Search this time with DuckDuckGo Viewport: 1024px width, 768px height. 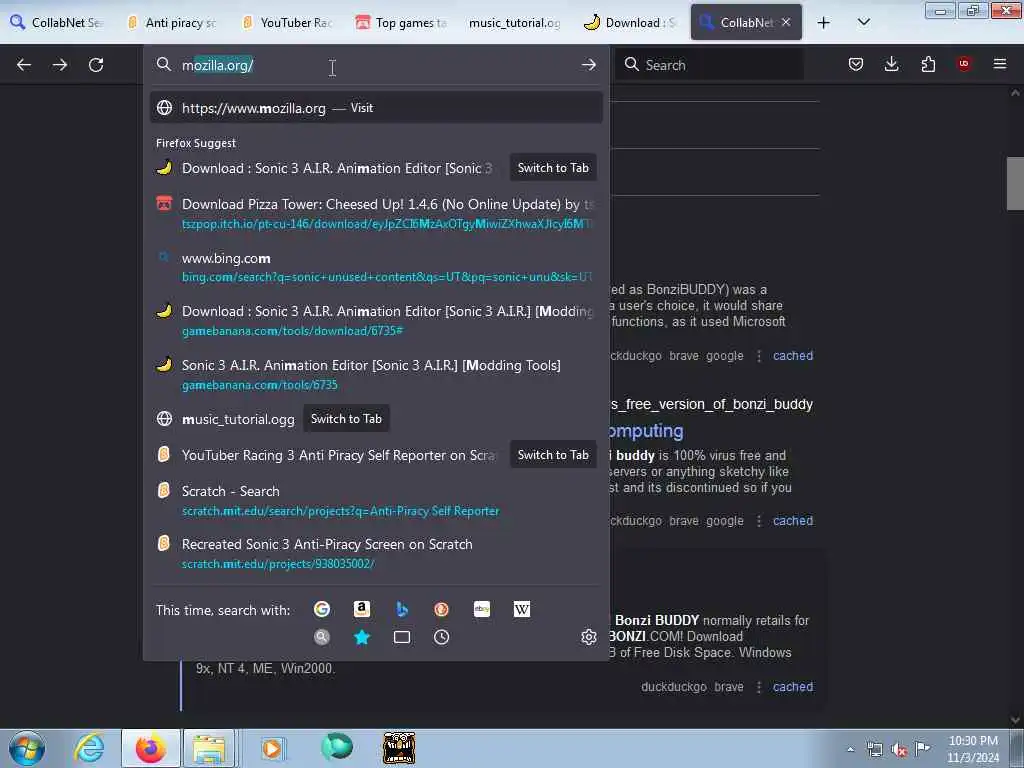pyautogui.click(x=441, y=609)
